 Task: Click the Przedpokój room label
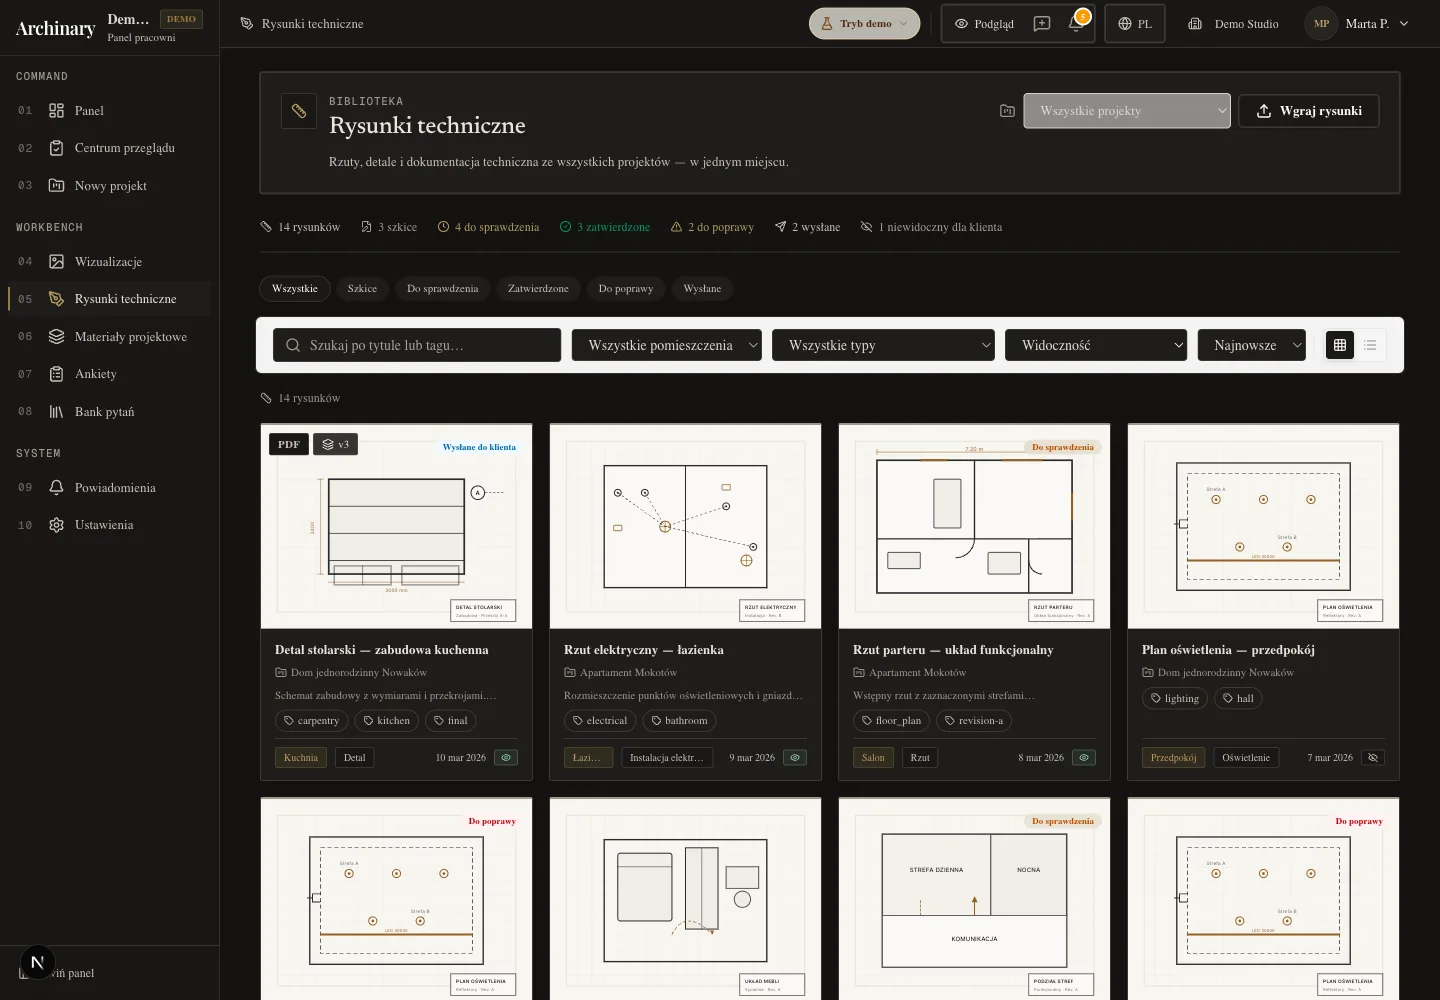tap(1174, 758)
